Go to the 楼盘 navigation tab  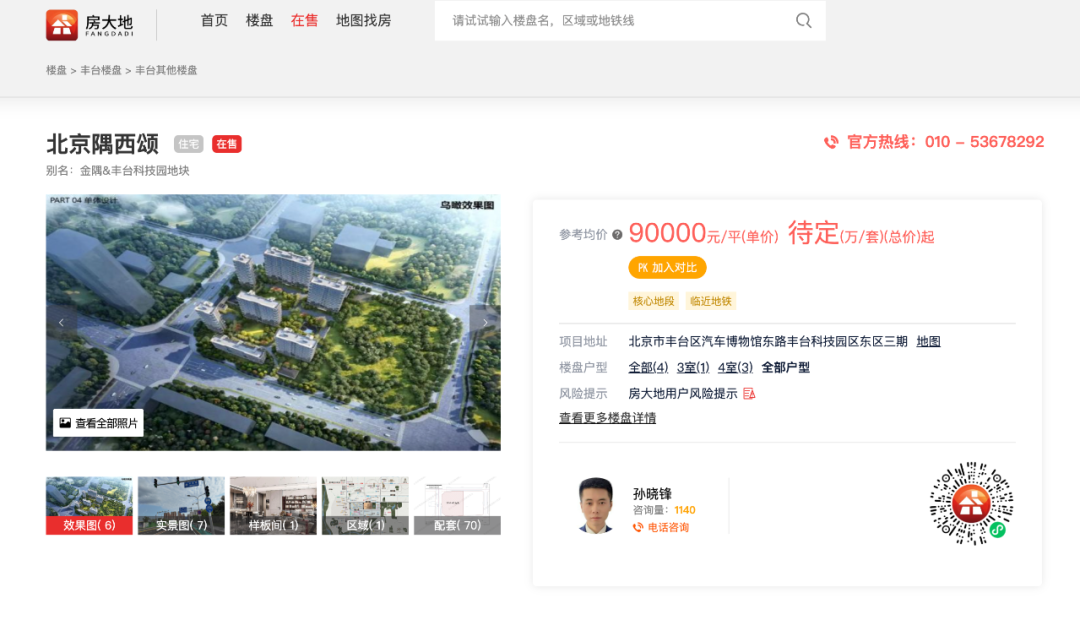tap(259, 21)
